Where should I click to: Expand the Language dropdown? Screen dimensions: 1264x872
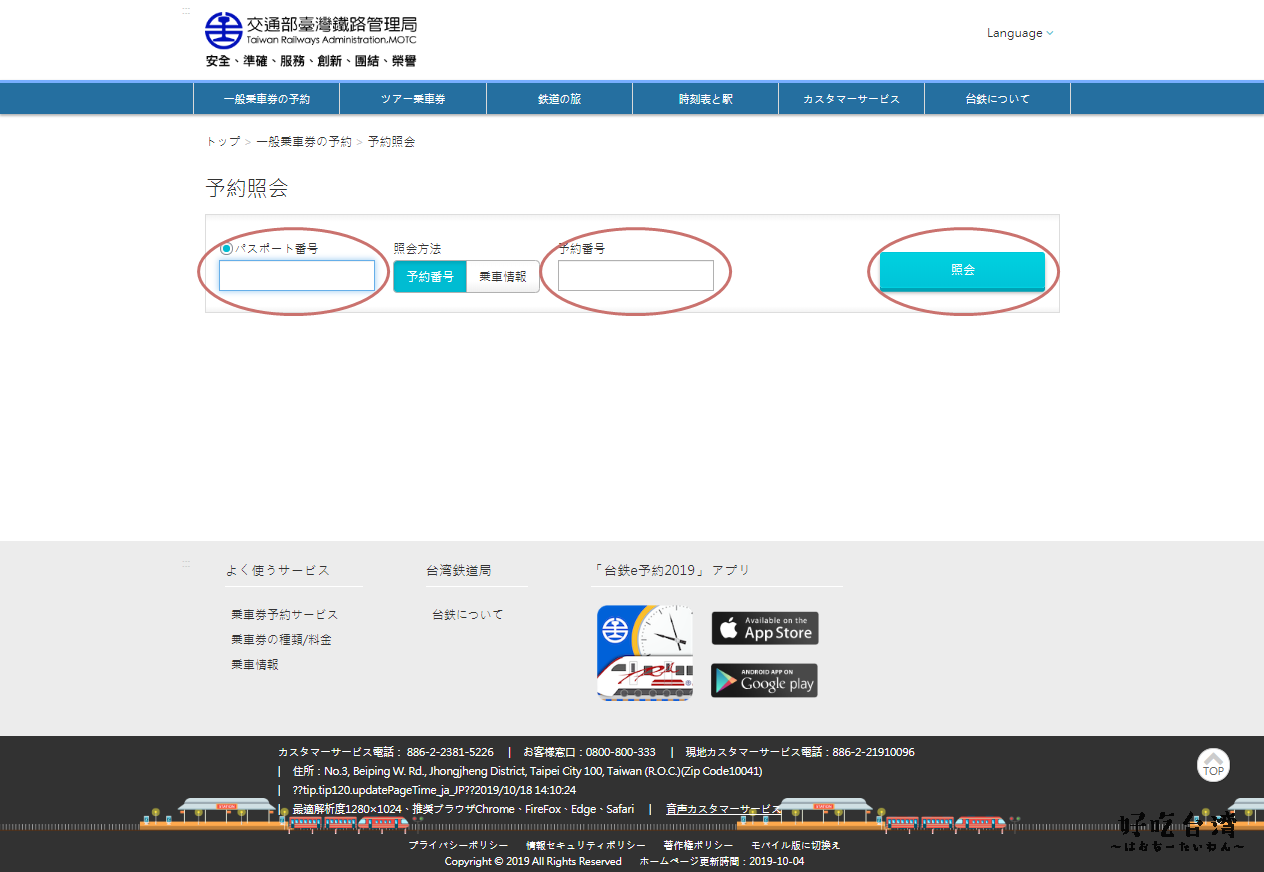coord(1020,33)
